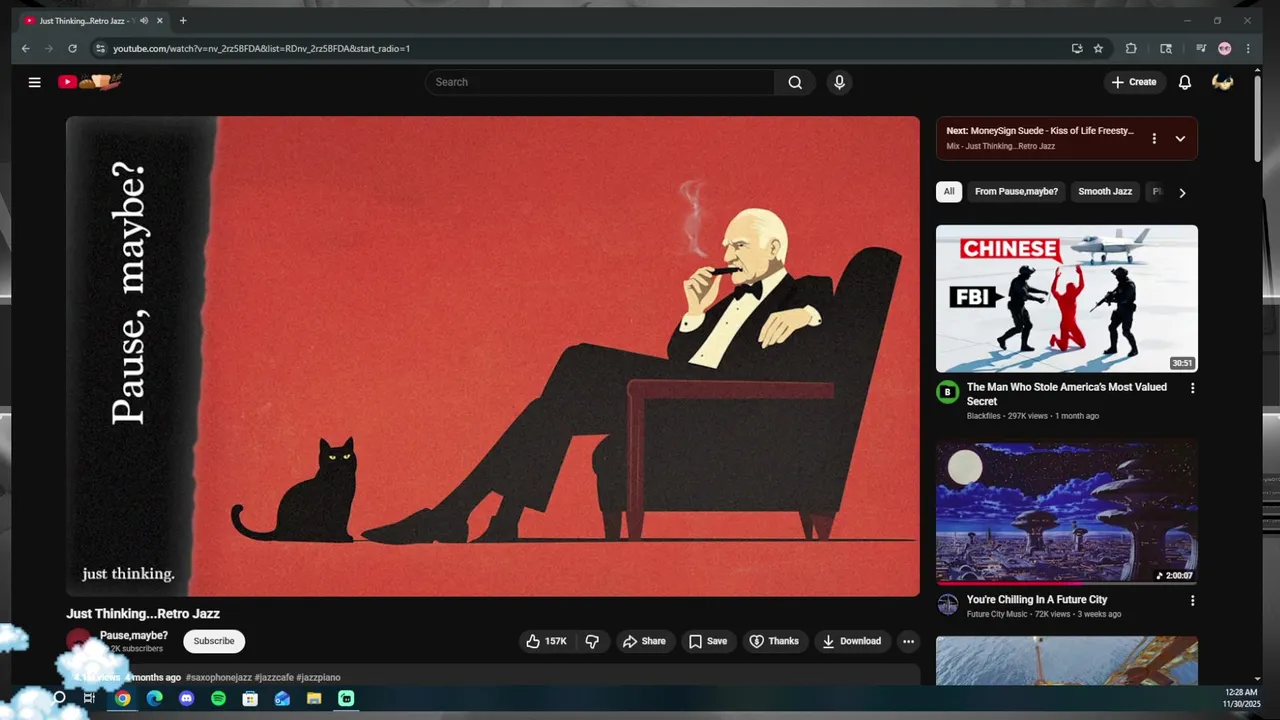
Task: Open Discord from the taskbar
Action: 186,699
